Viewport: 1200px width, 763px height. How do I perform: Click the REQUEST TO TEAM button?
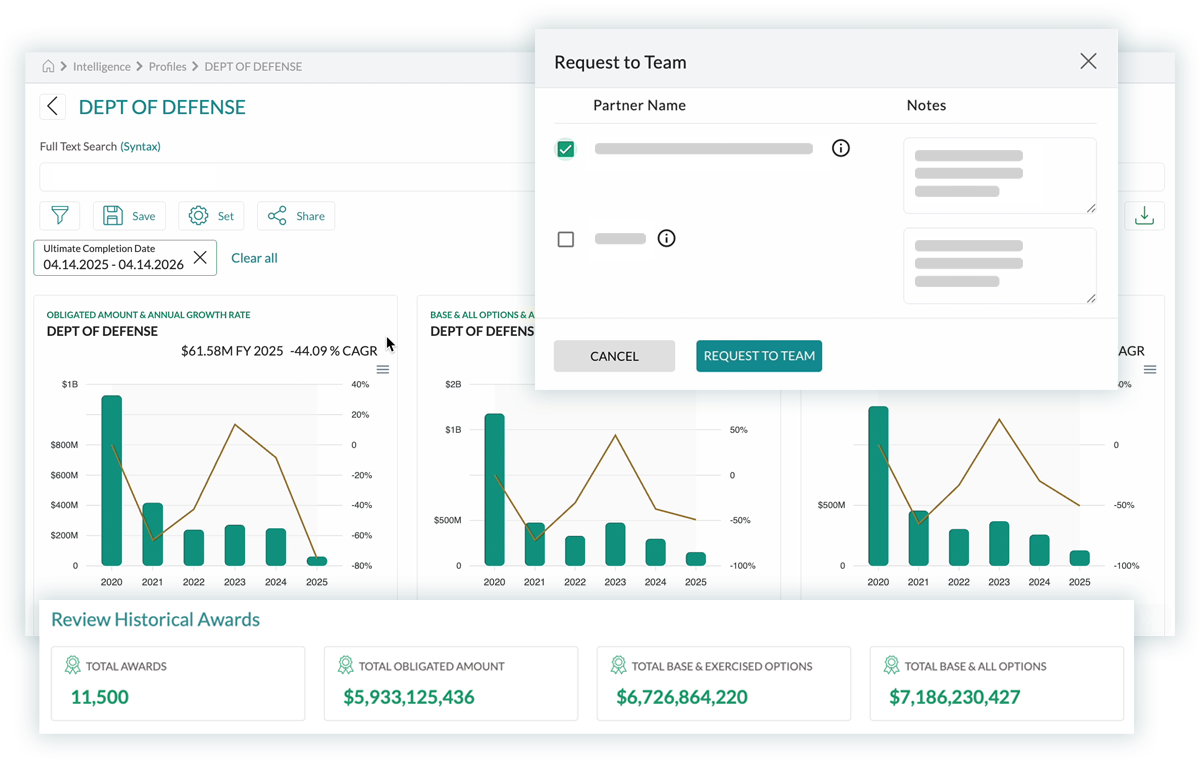pos(759,356)
